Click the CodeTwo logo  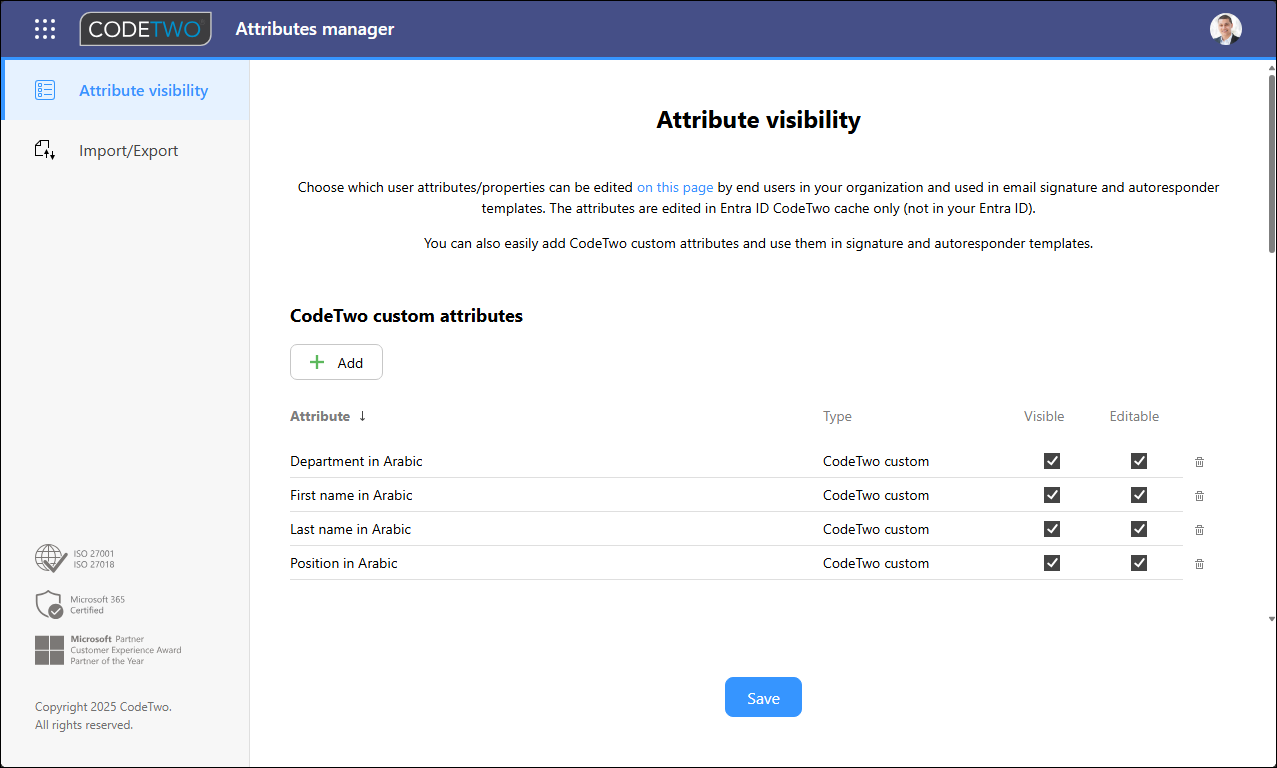point(146,29)
